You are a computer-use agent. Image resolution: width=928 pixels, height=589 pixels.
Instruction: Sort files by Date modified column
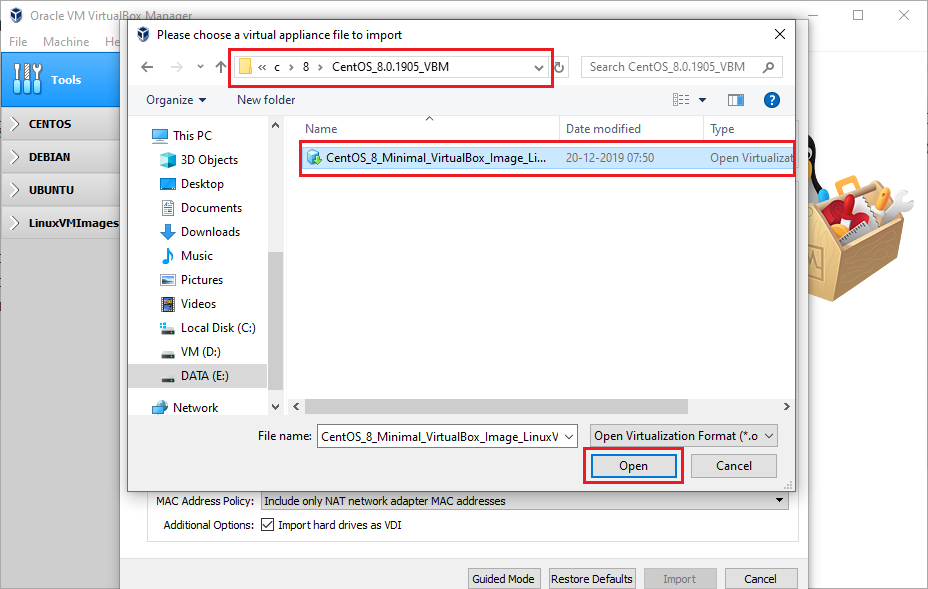click(x=603, y=129)
